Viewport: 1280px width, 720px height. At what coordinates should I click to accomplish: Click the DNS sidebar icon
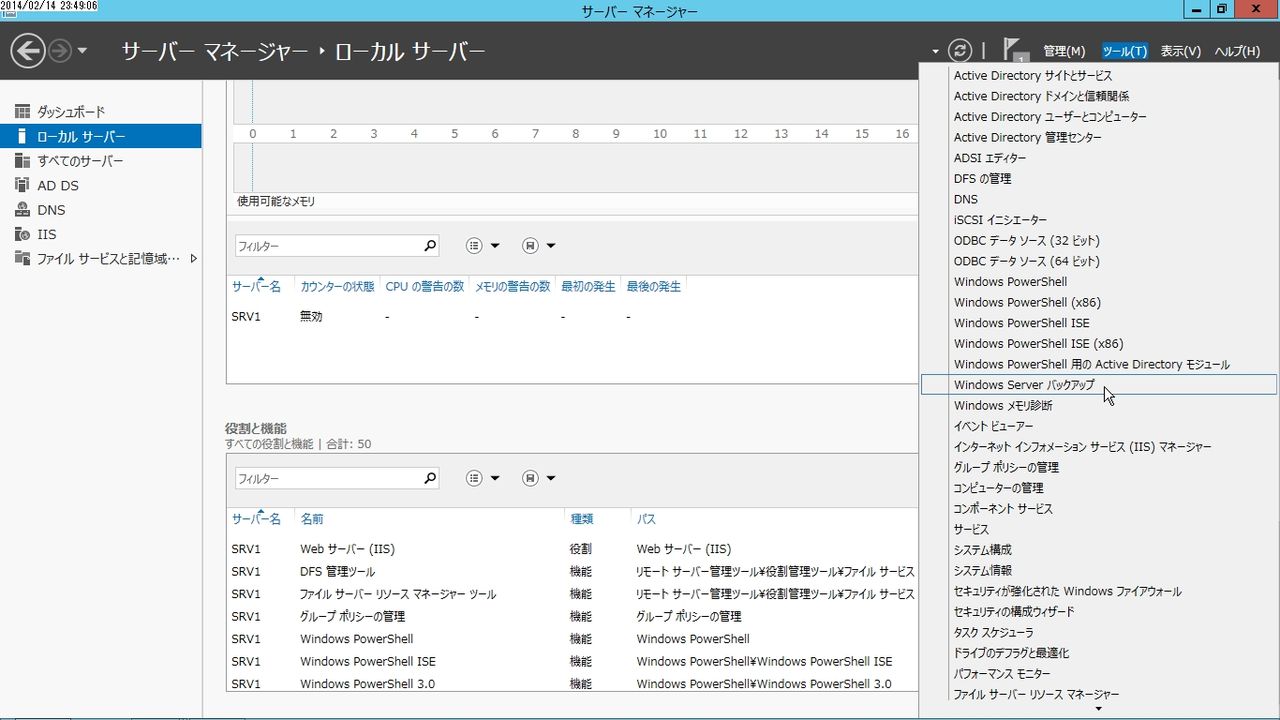22,210
